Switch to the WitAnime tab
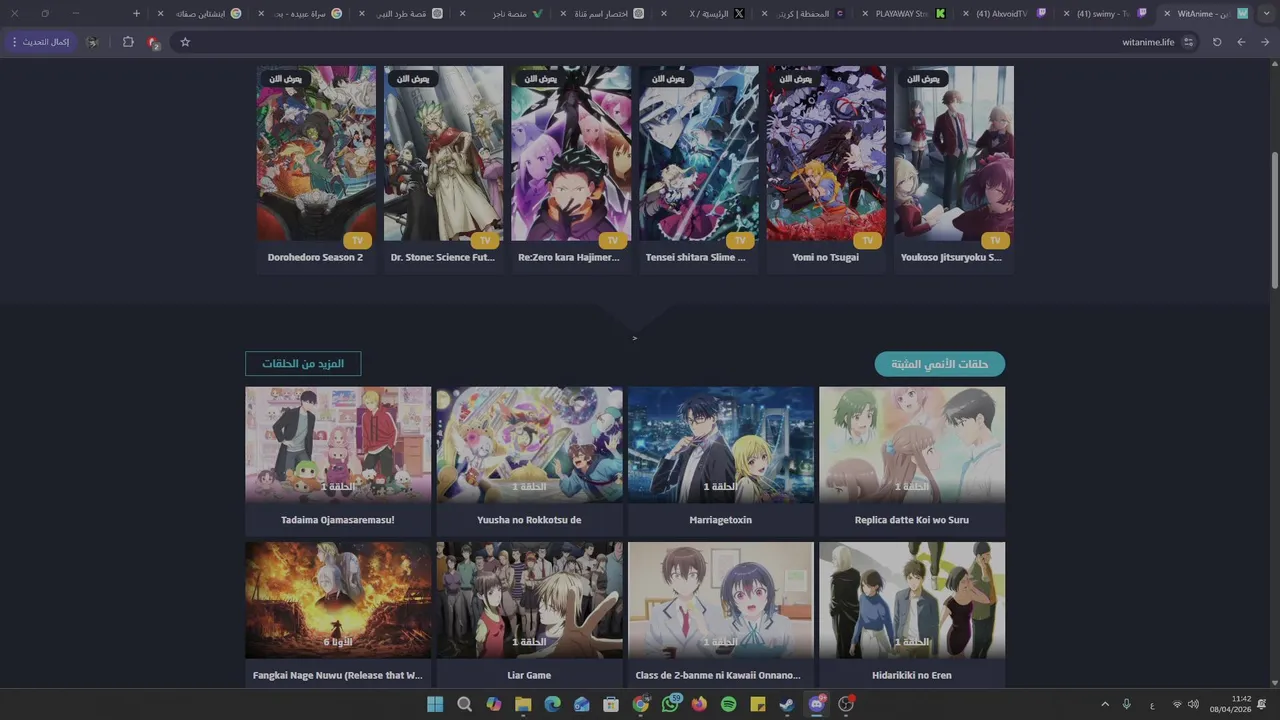This screenshot has width=1280, height=720. (1204, 13)
